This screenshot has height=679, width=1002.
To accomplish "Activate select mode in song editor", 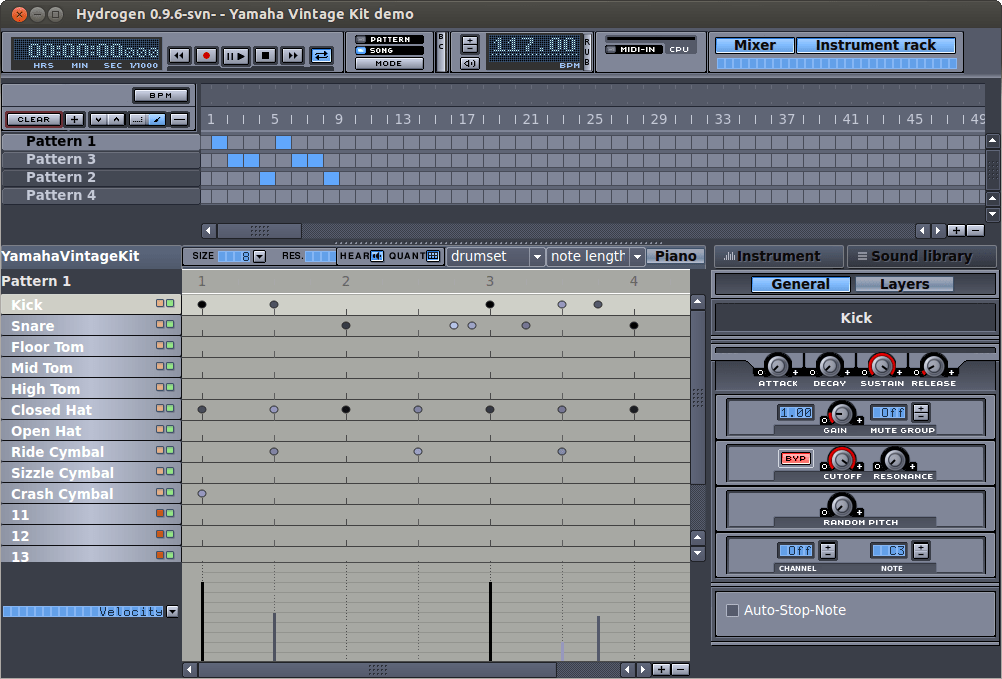I will click(x=137, y=119).
